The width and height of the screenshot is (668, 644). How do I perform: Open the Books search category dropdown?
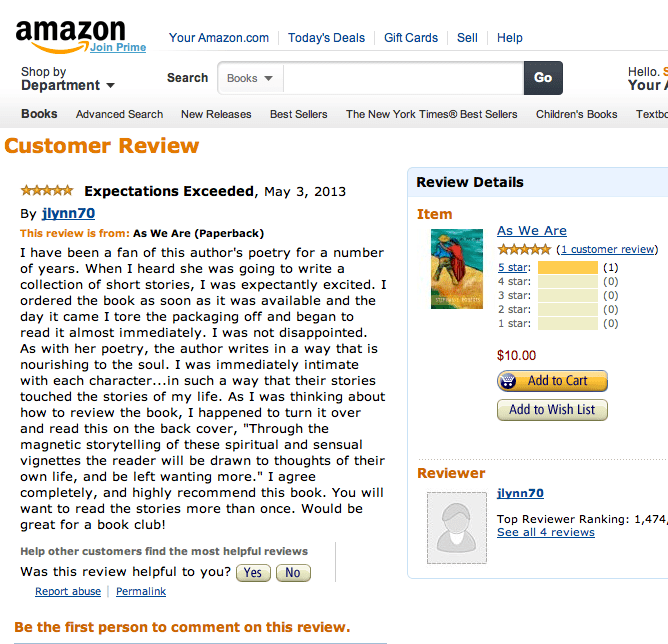point(250,78)
